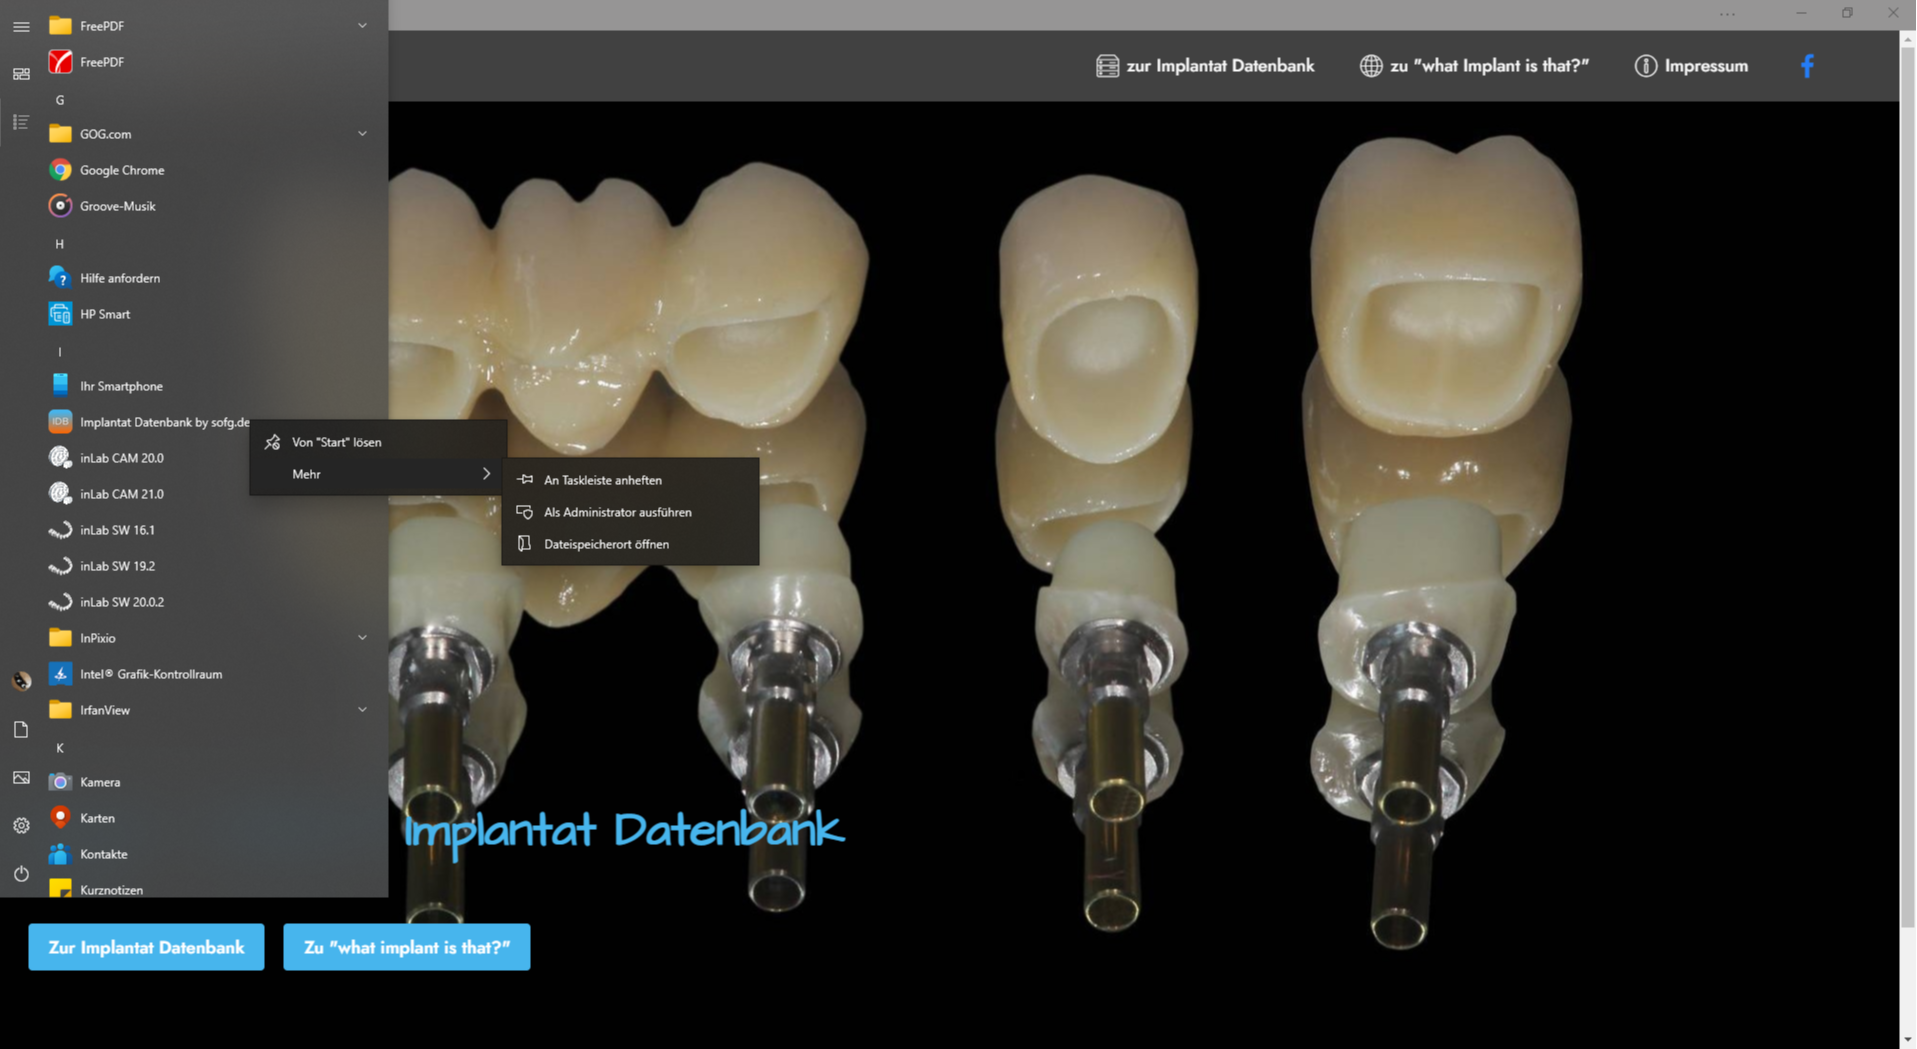The width and height of the screenshot is (1917, 1049).
Task: Open the Kamera app
Action: (x=99, y=782)
